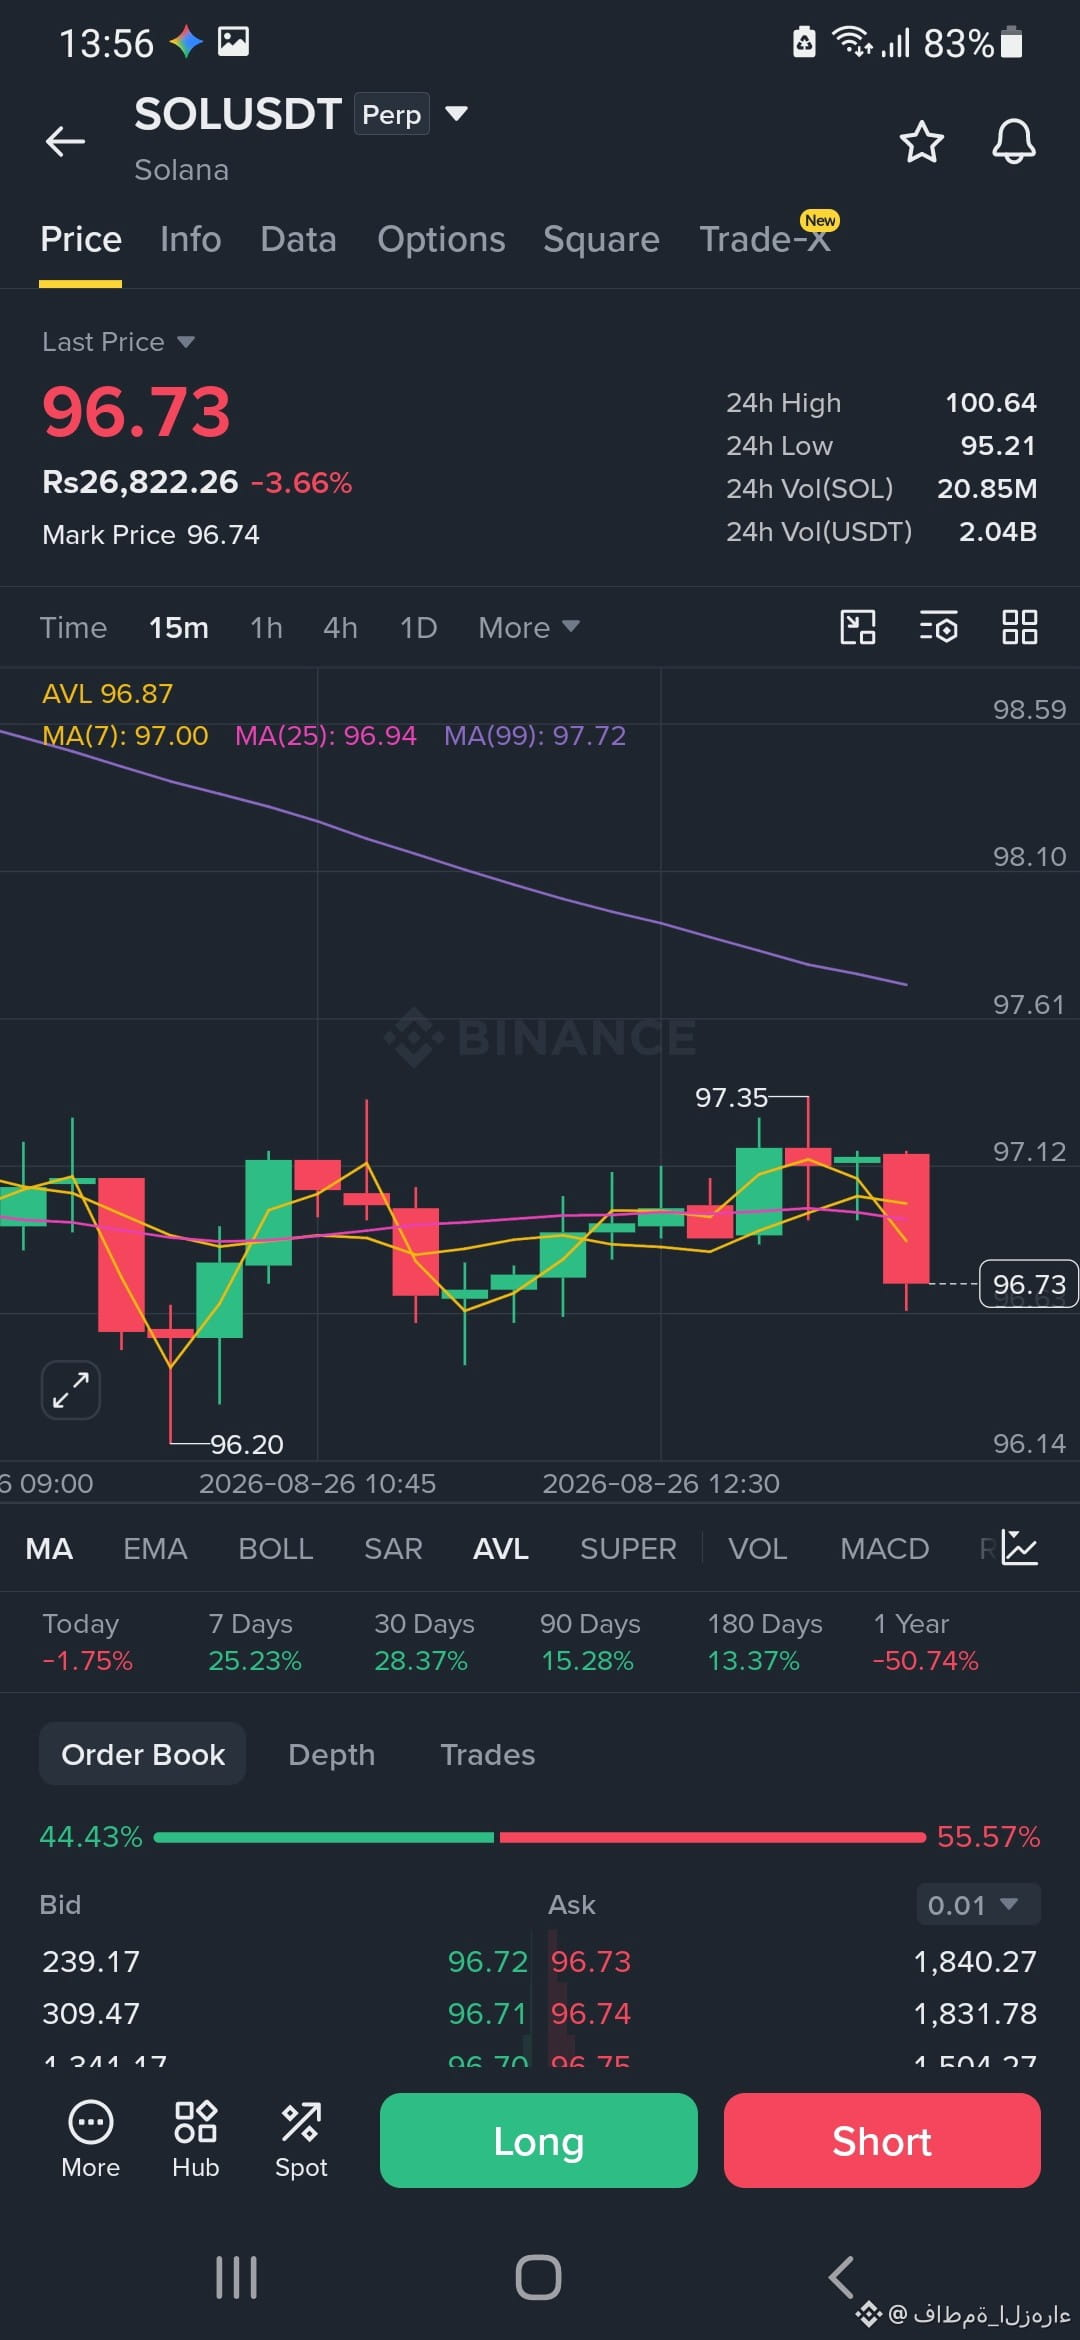Select the 4h chart interval
1080x2340 pixels.
pos(340,627)
